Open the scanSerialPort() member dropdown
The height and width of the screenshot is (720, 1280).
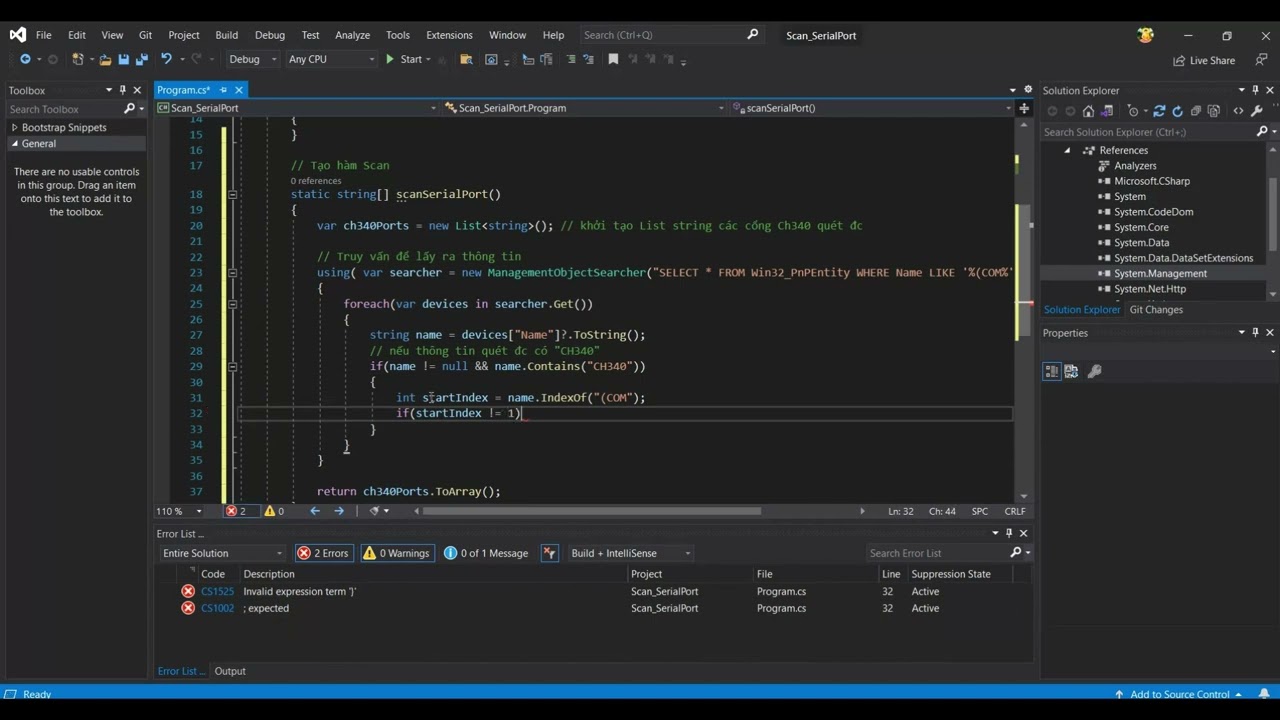[873, 108]
